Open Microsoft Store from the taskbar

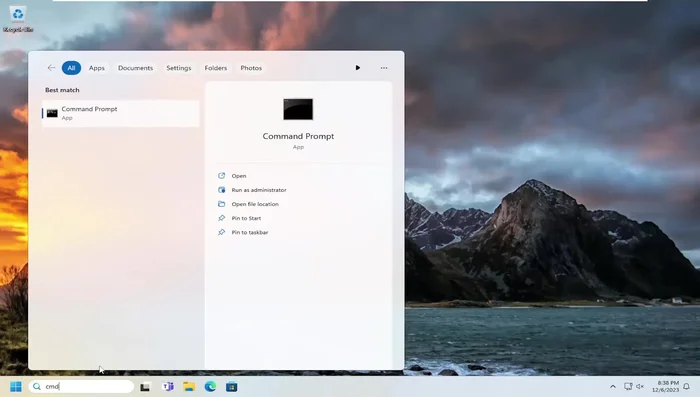[232, 387]
